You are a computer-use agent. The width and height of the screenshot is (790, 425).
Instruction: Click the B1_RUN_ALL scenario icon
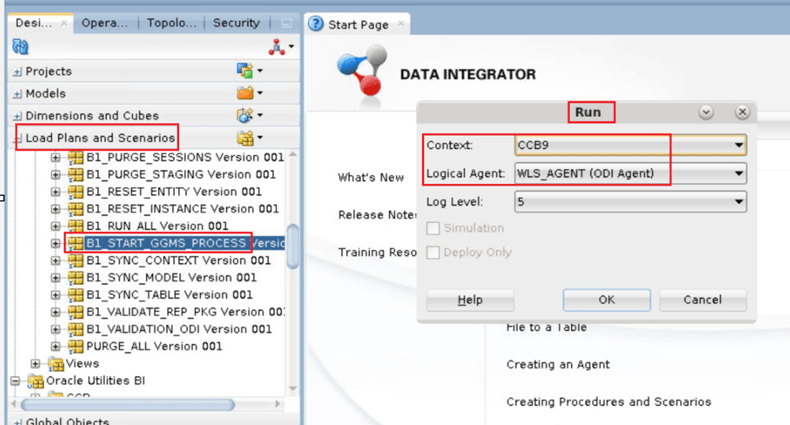pyautogui.click(x=76, y=226)
